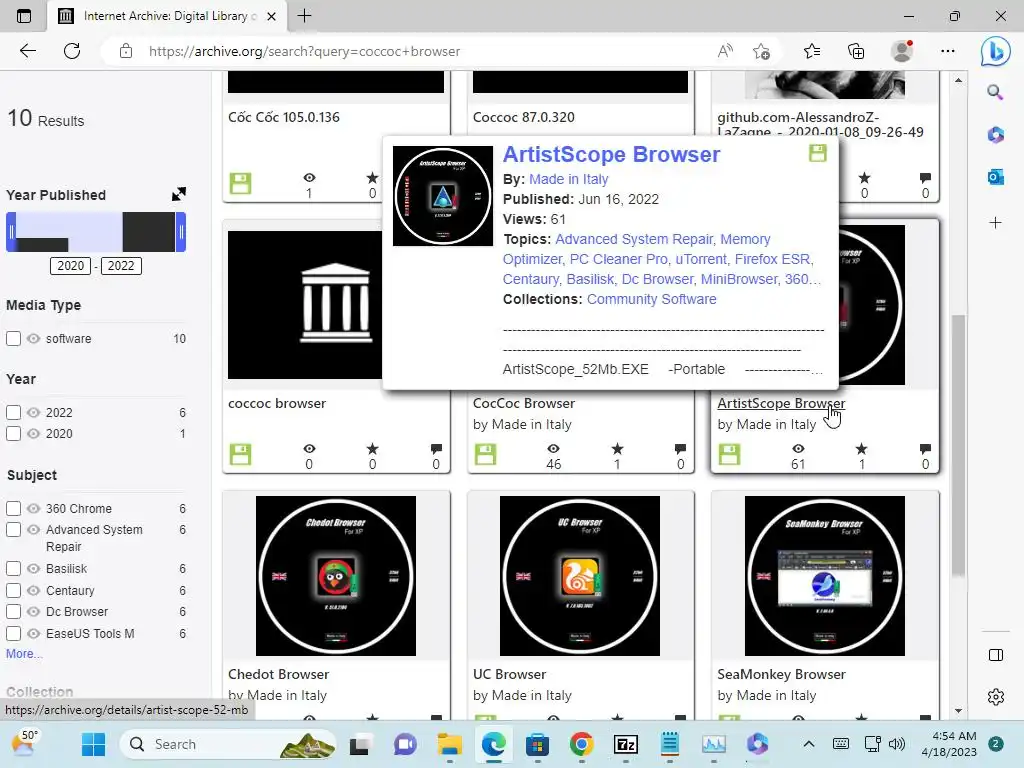
Task: Expand More subject filters
Action: pos(24,654)
